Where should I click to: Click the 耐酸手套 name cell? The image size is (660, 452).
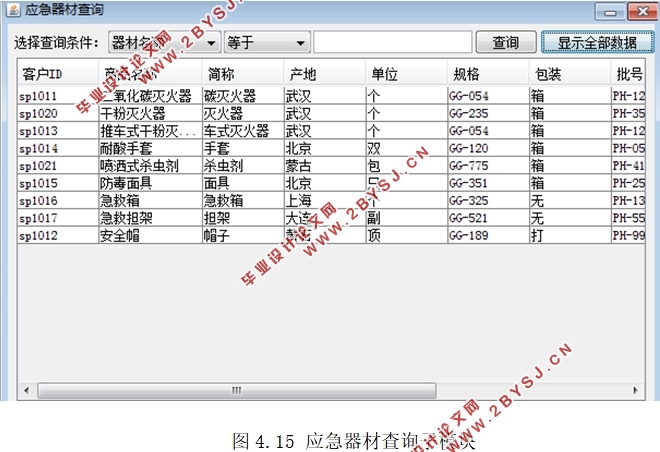coord(151,148)
